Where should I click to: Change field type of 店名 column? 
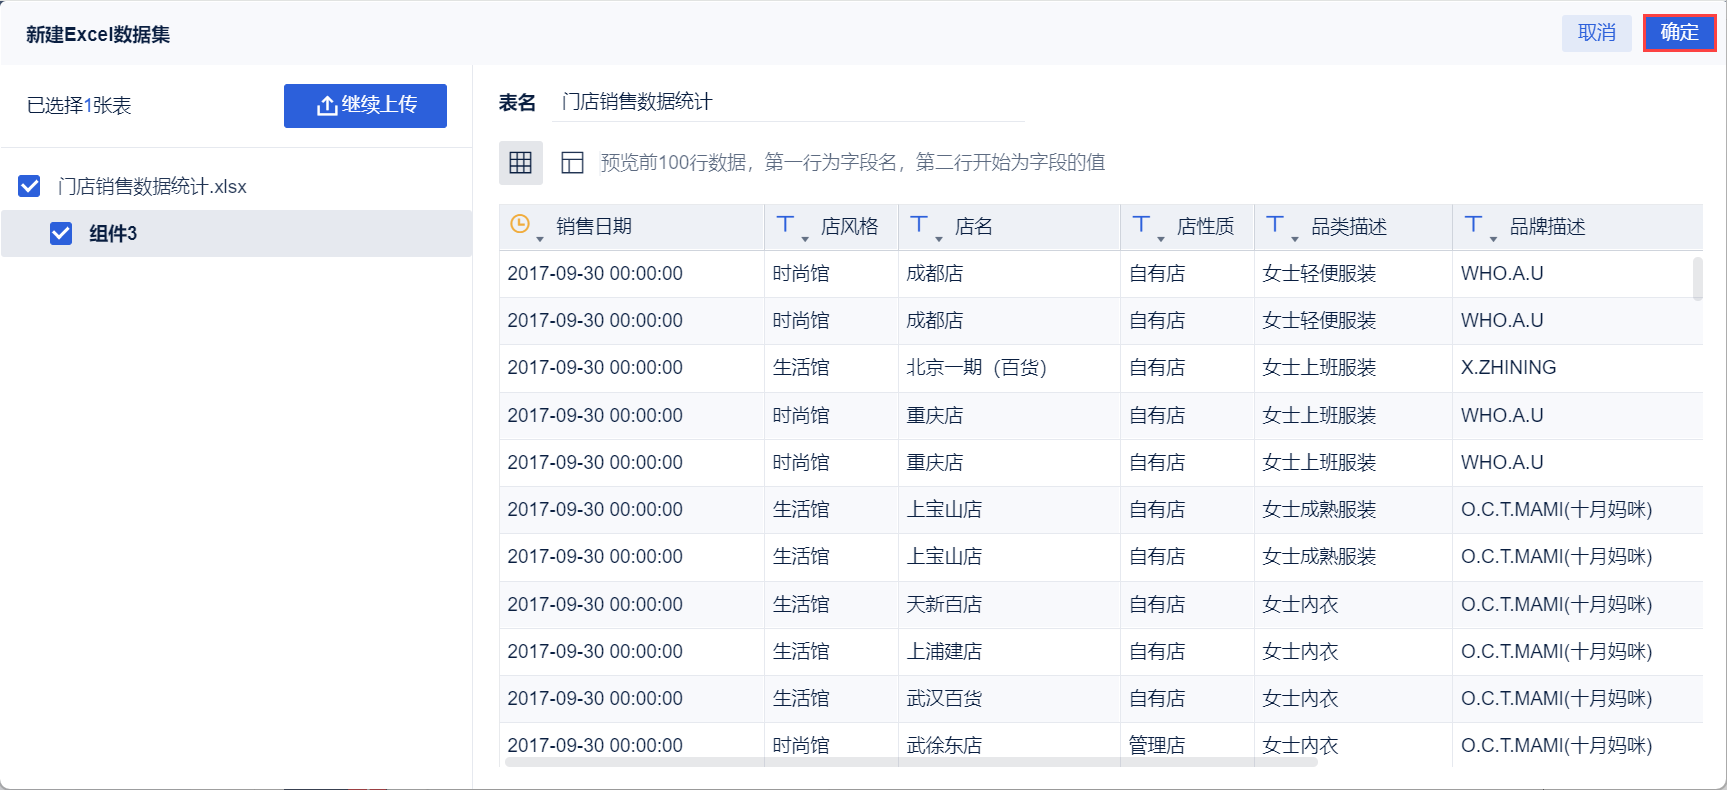click(925, 227)
